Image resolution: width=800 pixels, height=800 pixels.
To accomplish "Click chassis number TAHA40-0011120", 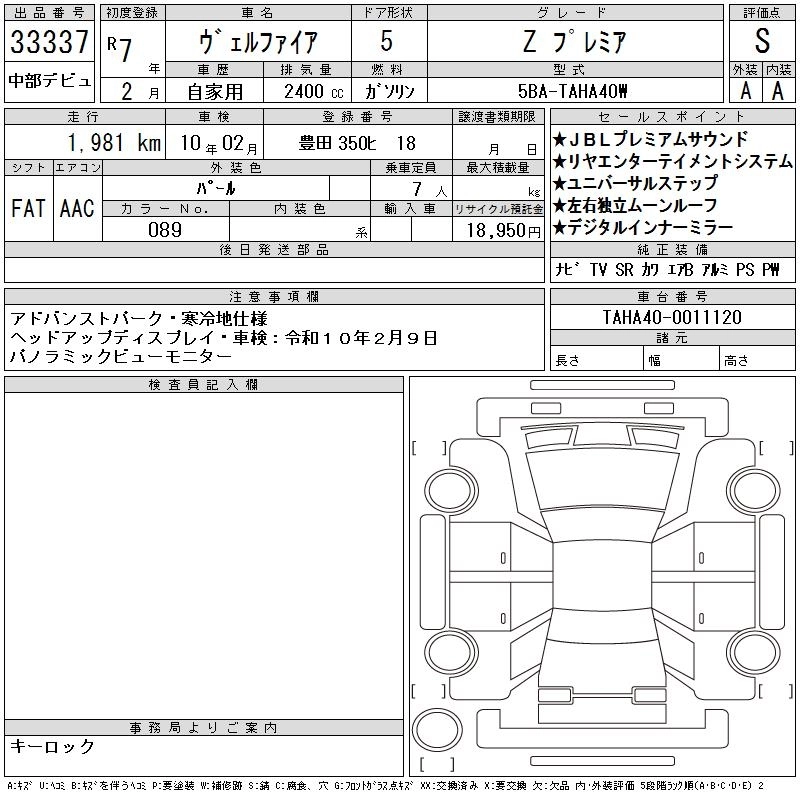I will (x=672, y=317).
